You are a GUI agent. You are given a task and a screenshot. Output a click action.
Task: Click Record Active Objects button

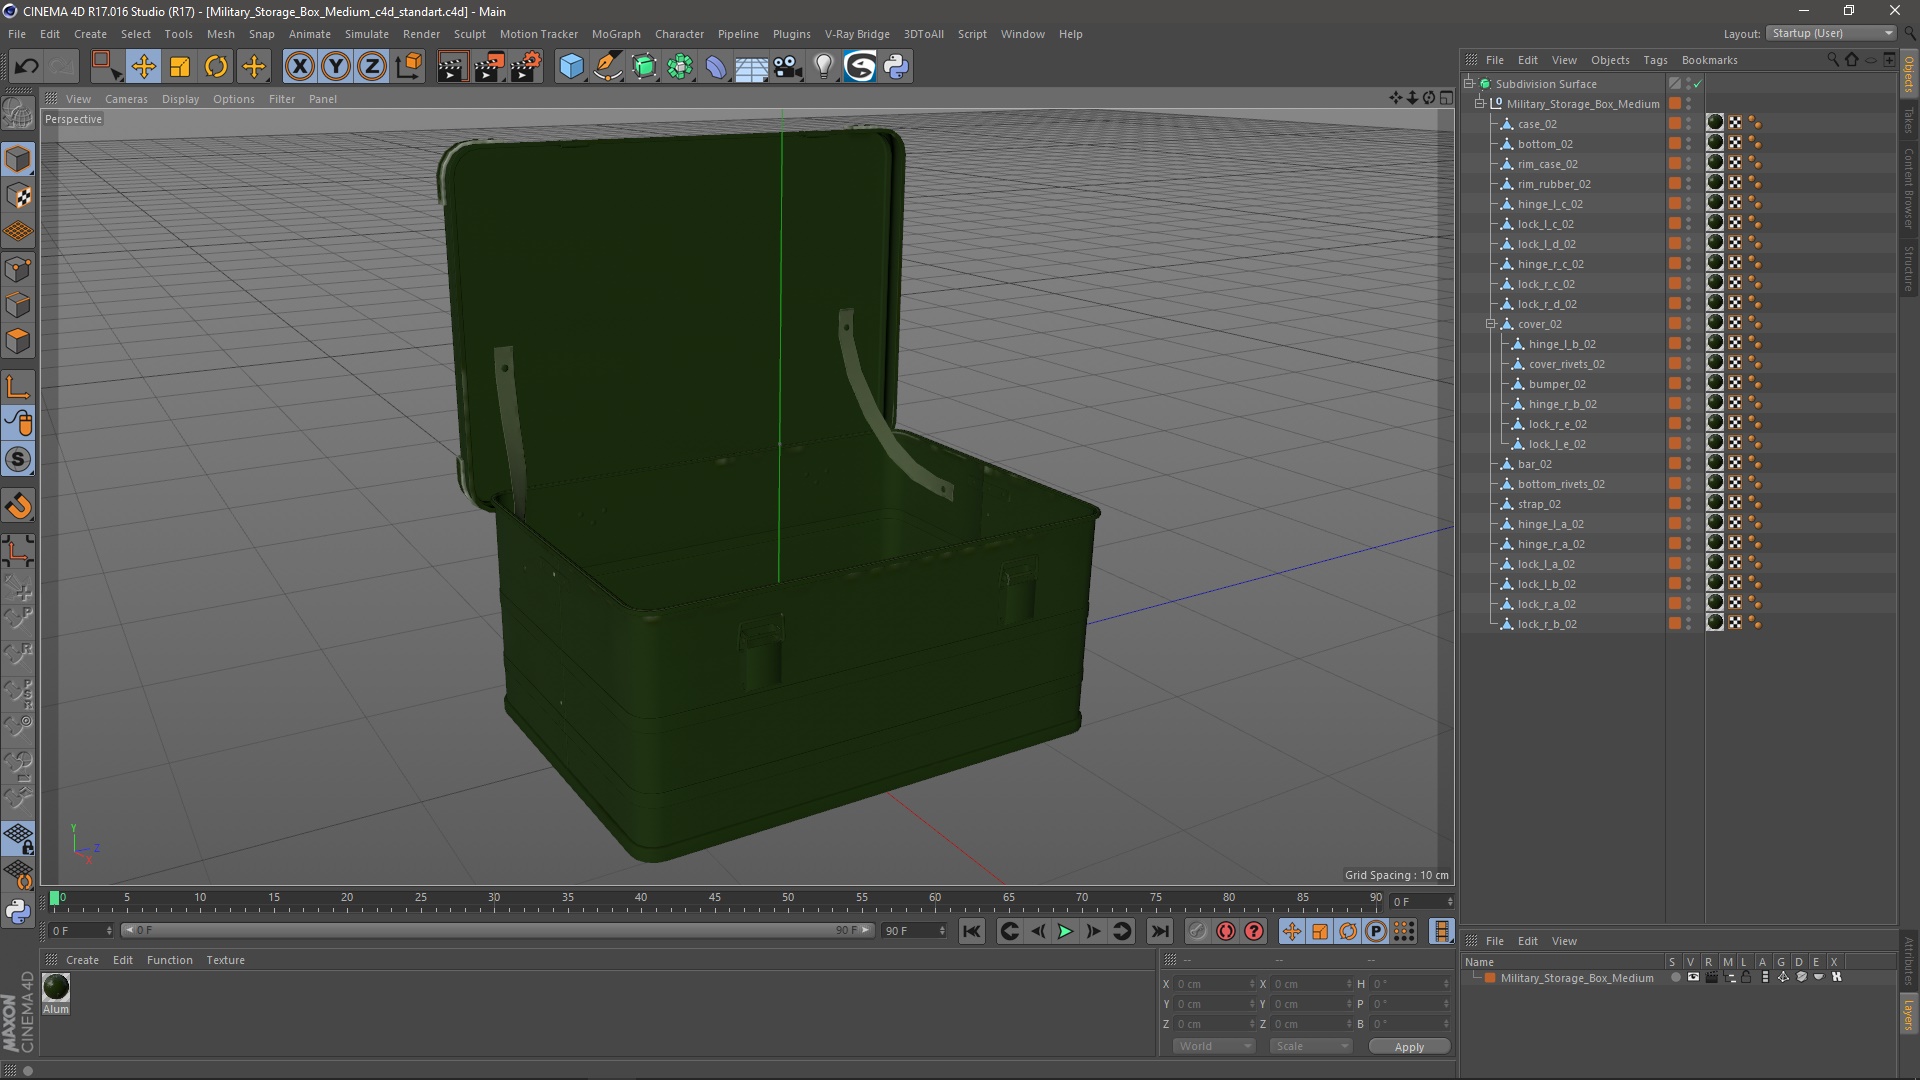(1197, 932)
